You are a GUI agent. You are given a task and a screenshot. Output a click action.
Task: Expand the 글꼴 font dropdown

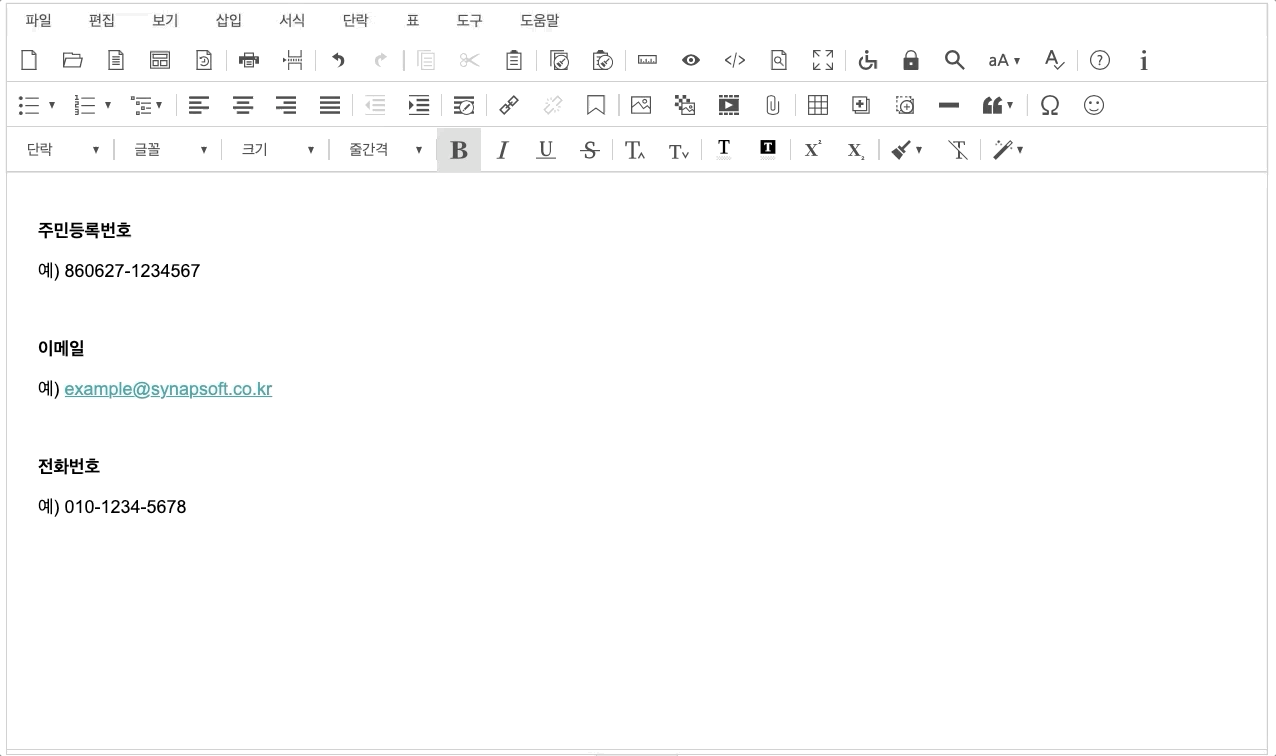170,150
